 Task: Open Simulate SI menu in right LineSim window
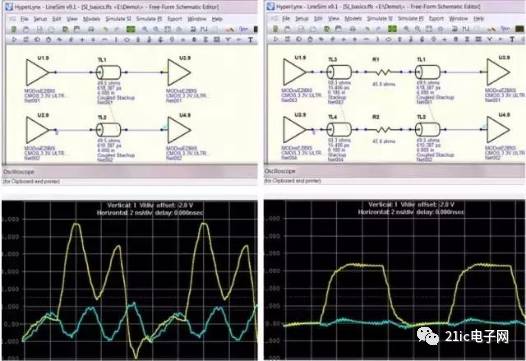click(379, 19)
